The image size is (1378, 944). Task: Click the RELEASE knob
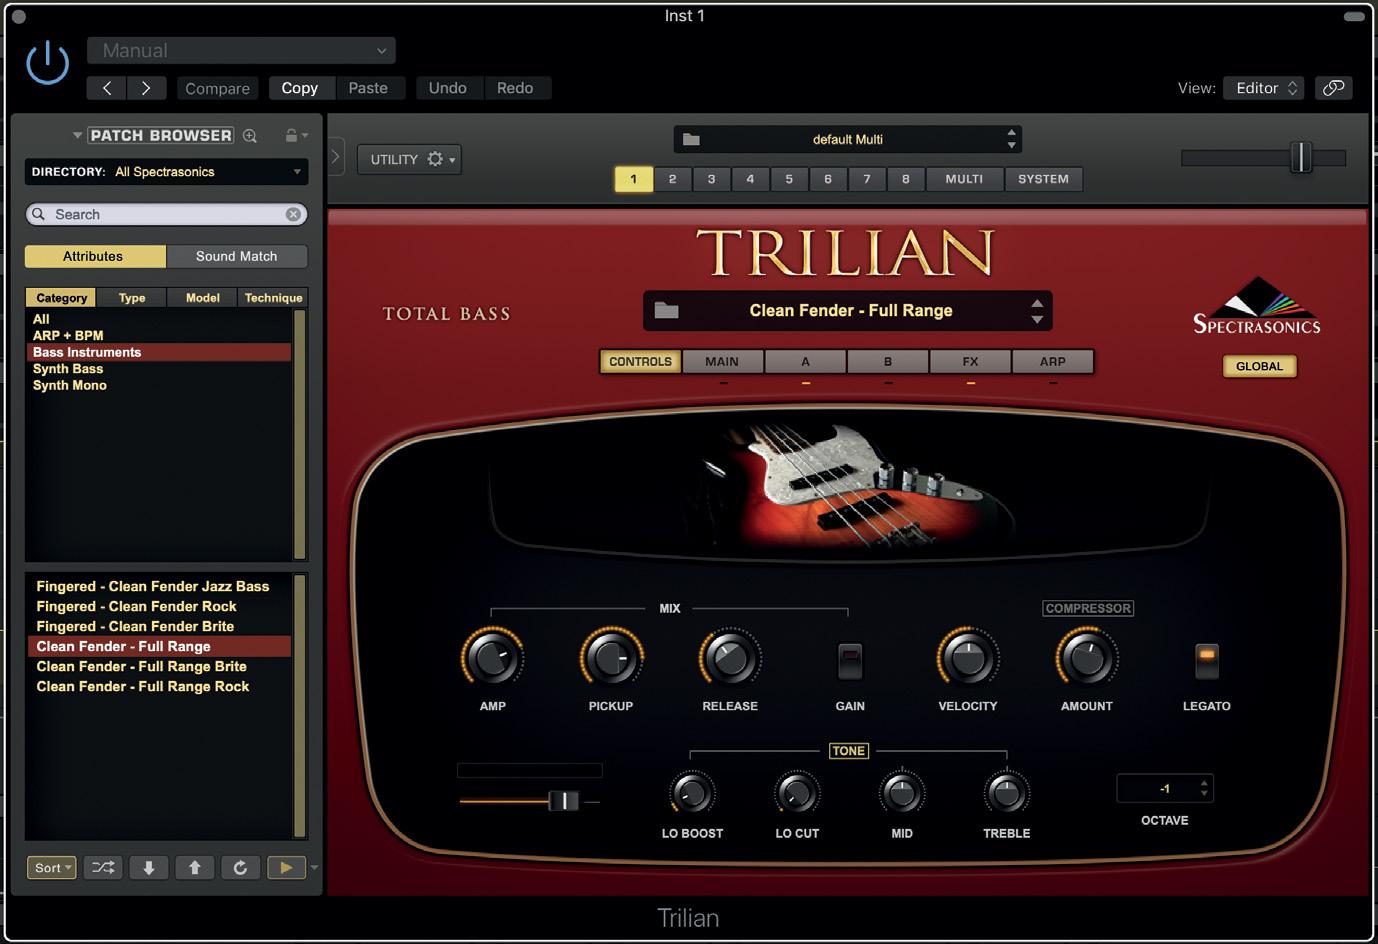(x=730, y=658)
